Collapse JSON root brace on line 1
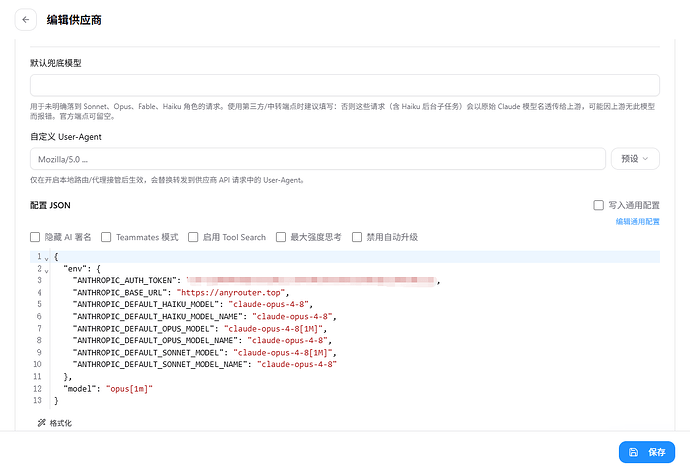 point(46,259)
